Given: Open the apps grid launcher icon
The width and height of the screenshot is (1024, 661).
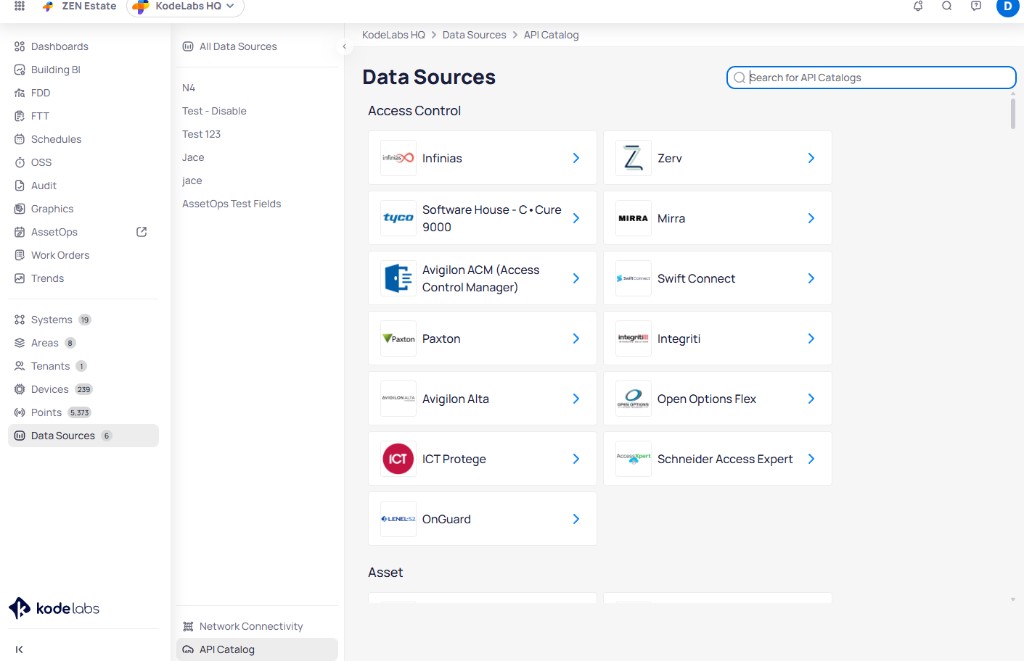Looking at the screenshot, I should [20, 6].
